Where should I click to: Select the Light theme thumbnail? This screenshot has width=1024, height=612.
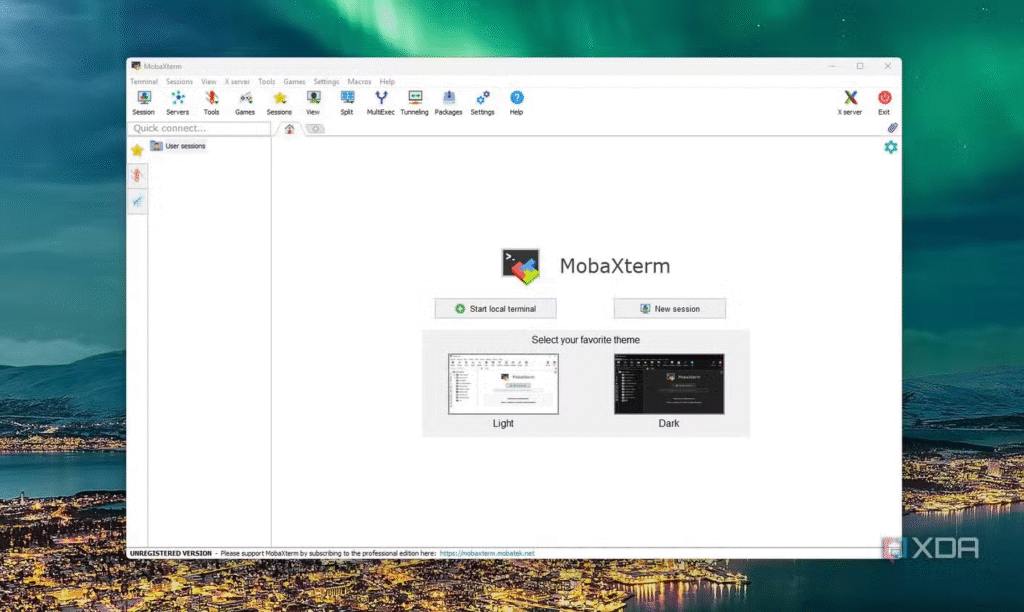tap(503, 384)
